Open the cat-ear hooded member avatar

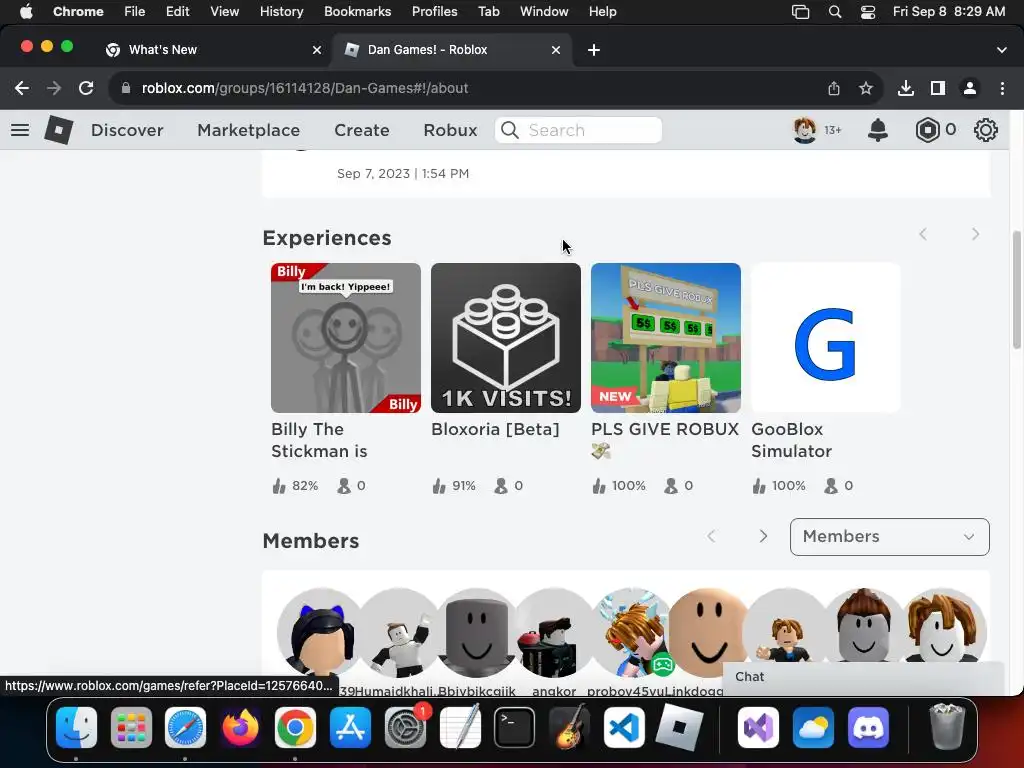319,633
